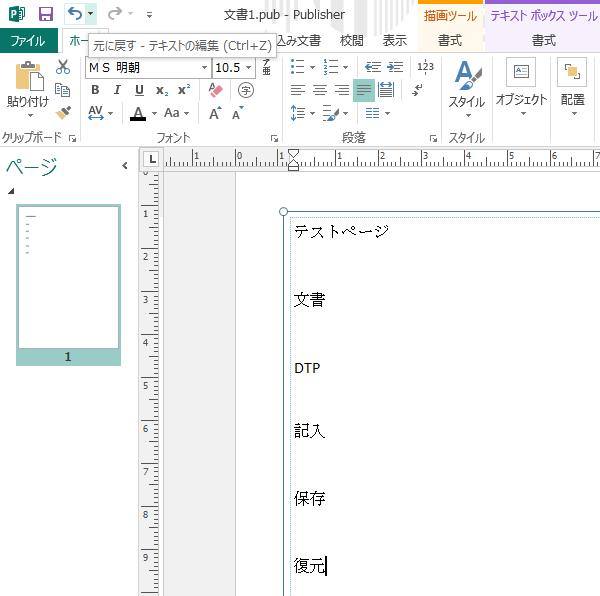Center align text
Viewport: 600px width, 596px height.
(320, 90)
